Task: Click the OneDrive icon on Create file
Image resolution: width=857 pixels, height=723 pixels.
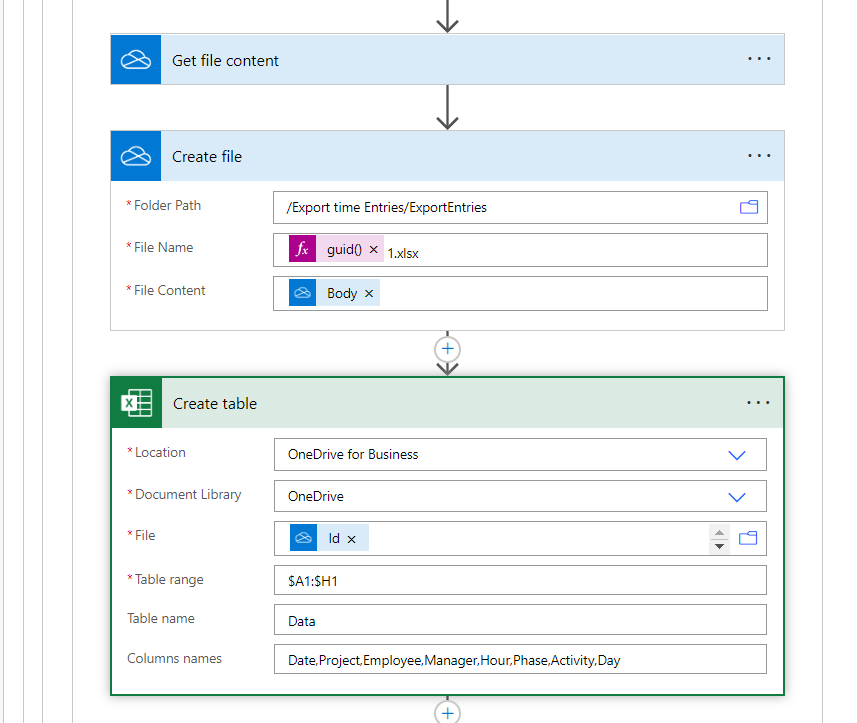Action: click(x=135, y=156)
